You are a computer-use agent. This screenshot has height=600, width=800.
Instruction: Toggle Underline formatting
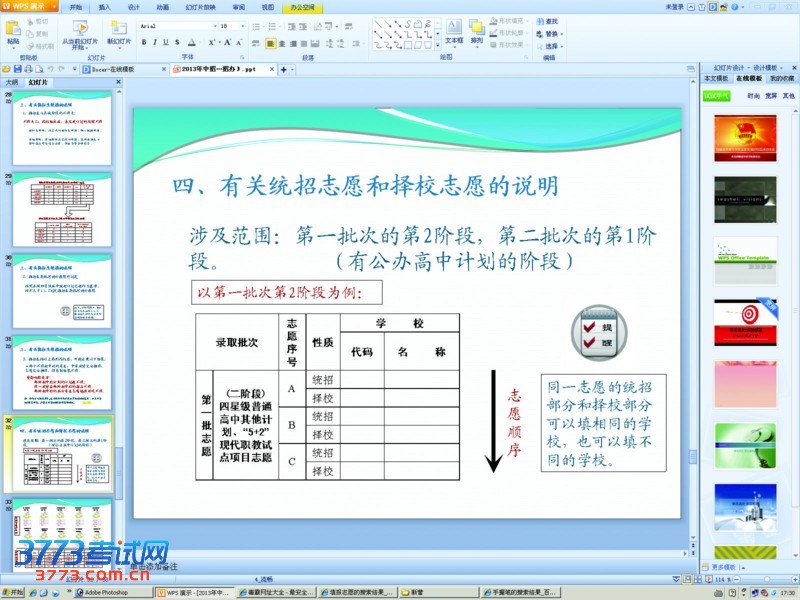[166, 42]
